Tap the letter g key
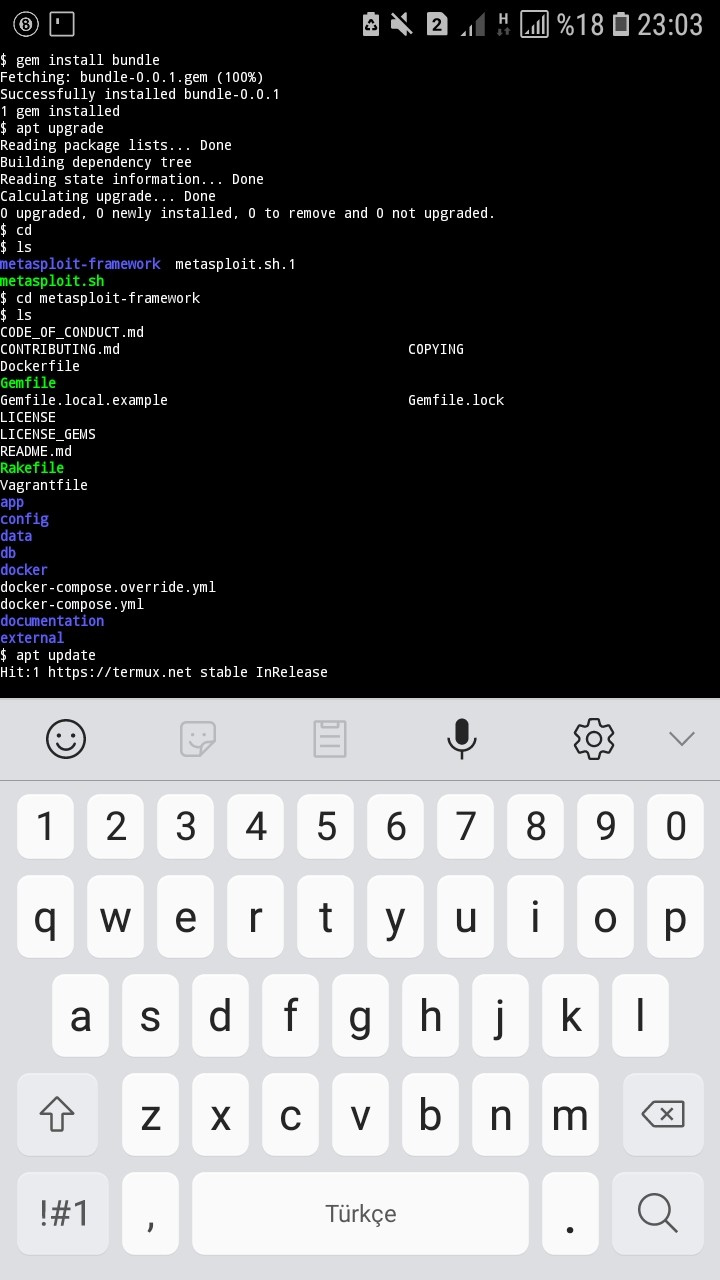The height and width of the screenshot is (1280, 720). [360, 1016]
